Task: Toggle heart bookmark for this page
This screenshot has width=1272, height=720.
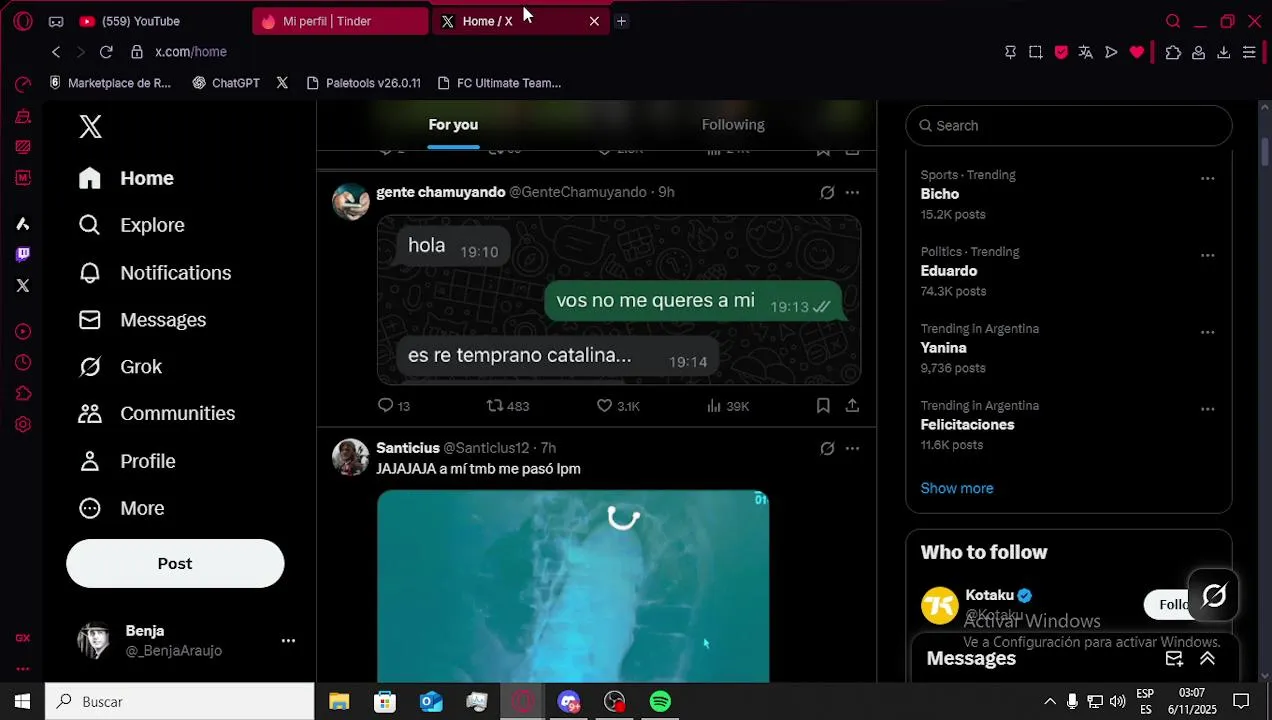Action: click(x=1137, y=52)
